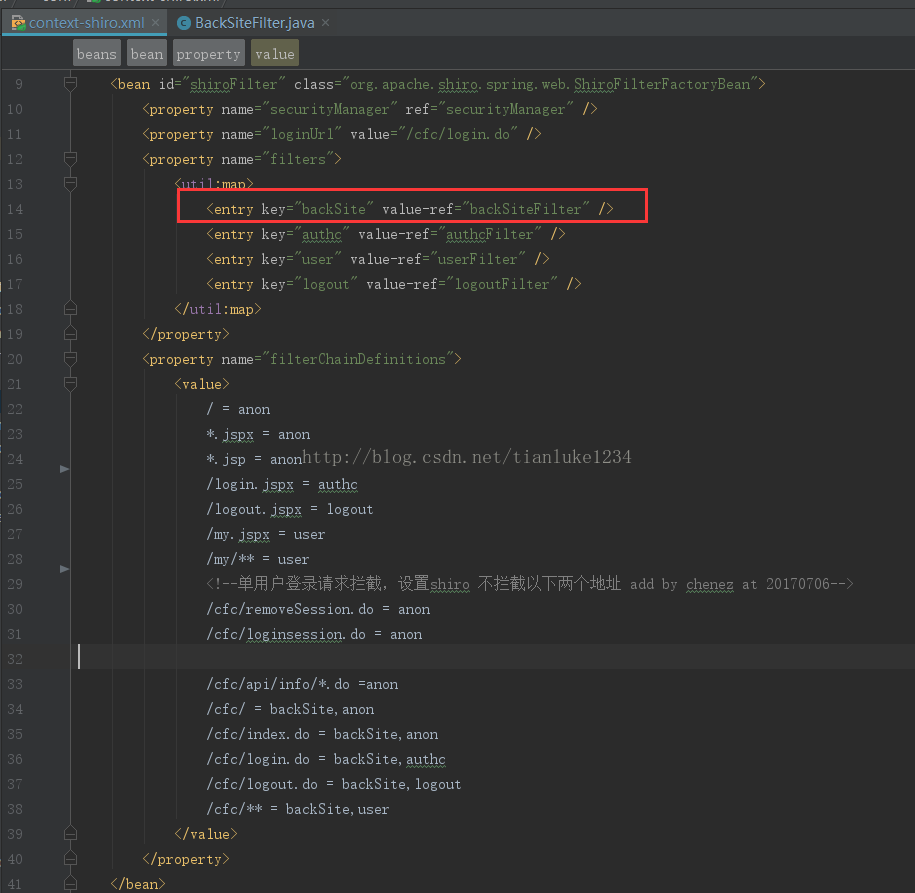Click the '/my/** = user' line

click(257, 559)
